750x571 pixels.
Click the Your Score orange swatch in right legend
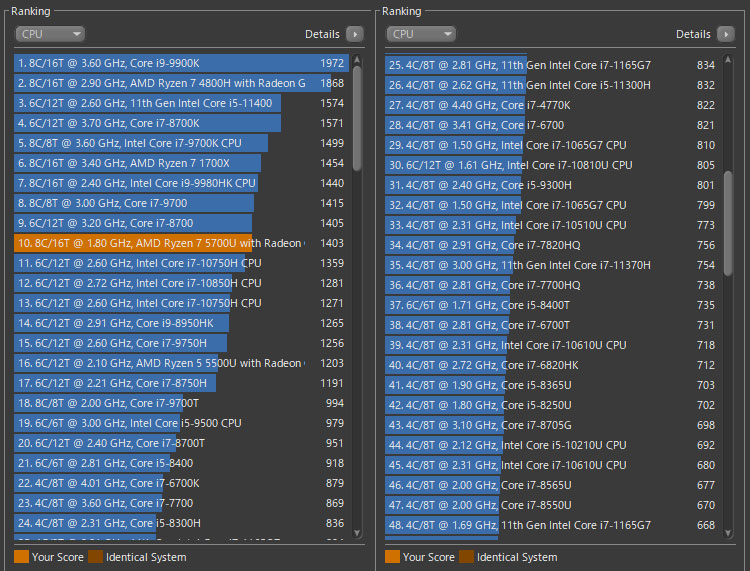pyautogui.click(x=392, y=557)
